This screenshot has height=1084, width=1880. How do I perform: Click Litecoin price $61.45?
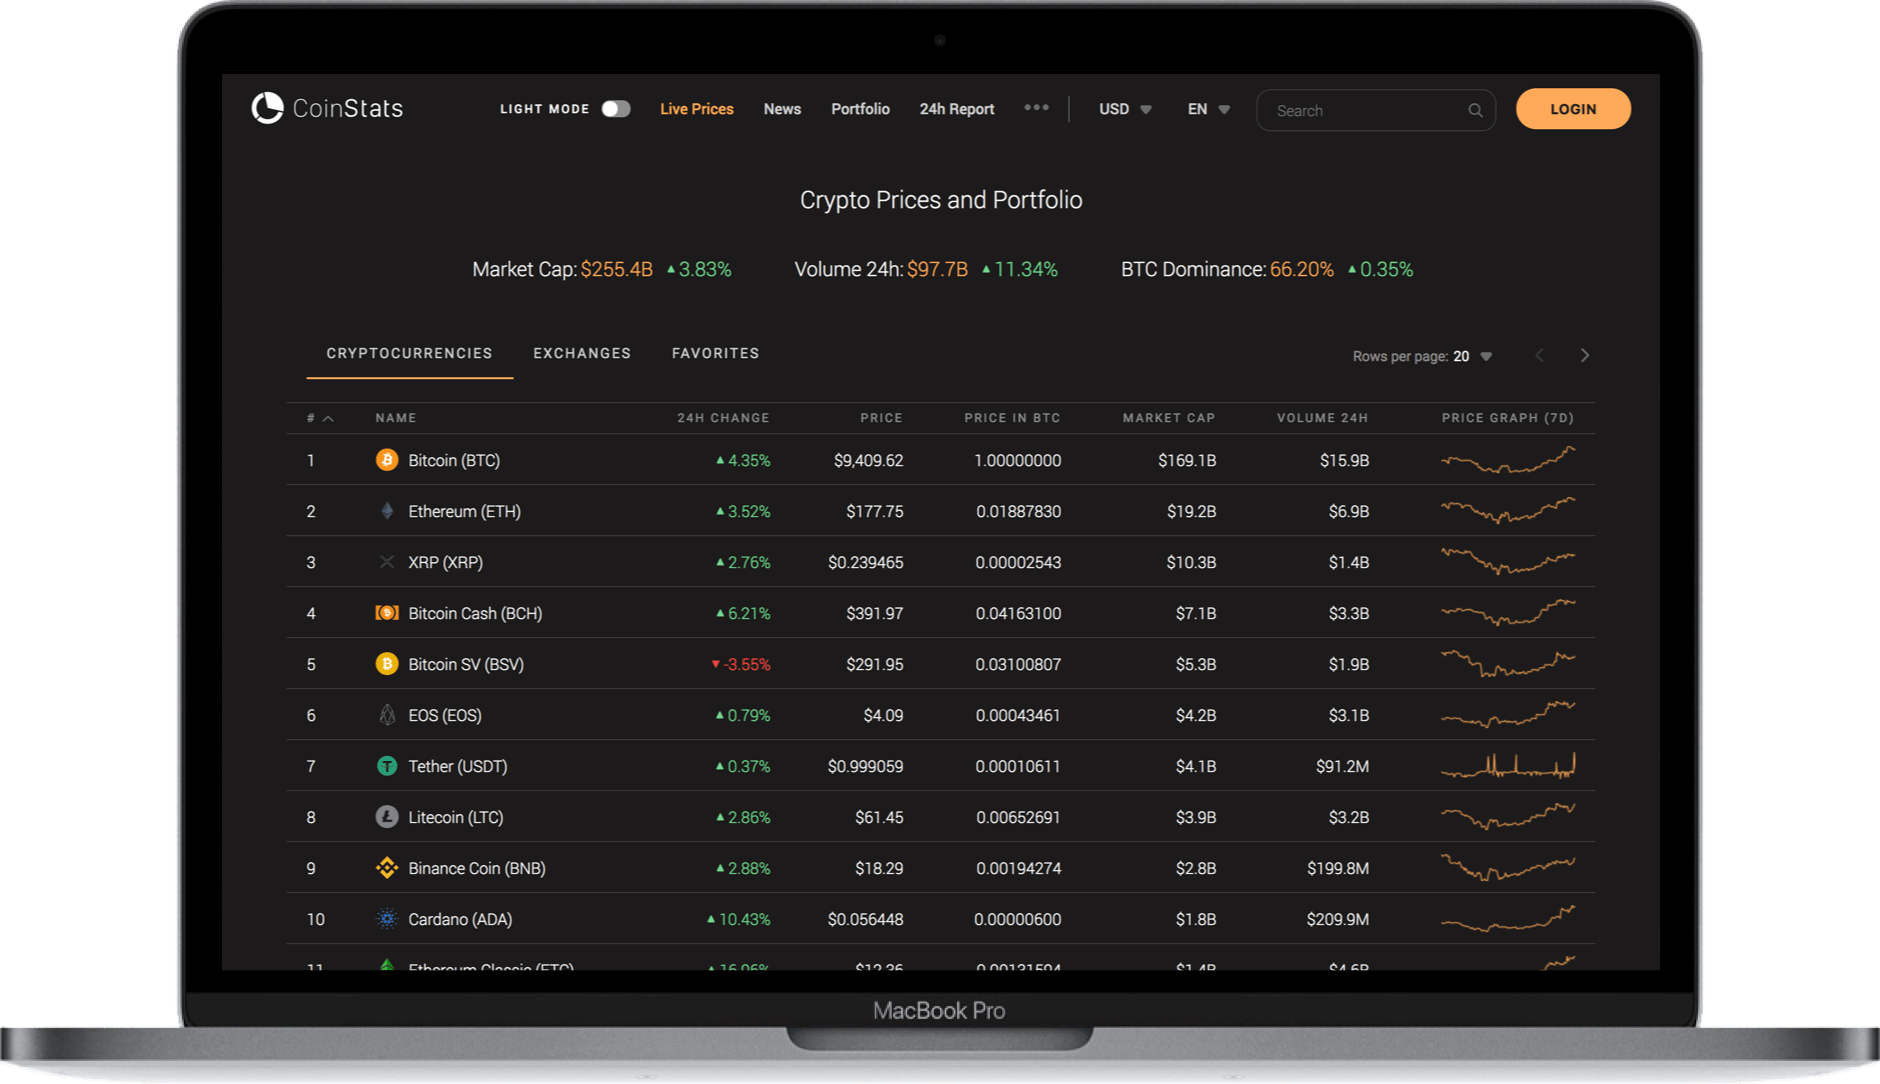coord(879,817)
